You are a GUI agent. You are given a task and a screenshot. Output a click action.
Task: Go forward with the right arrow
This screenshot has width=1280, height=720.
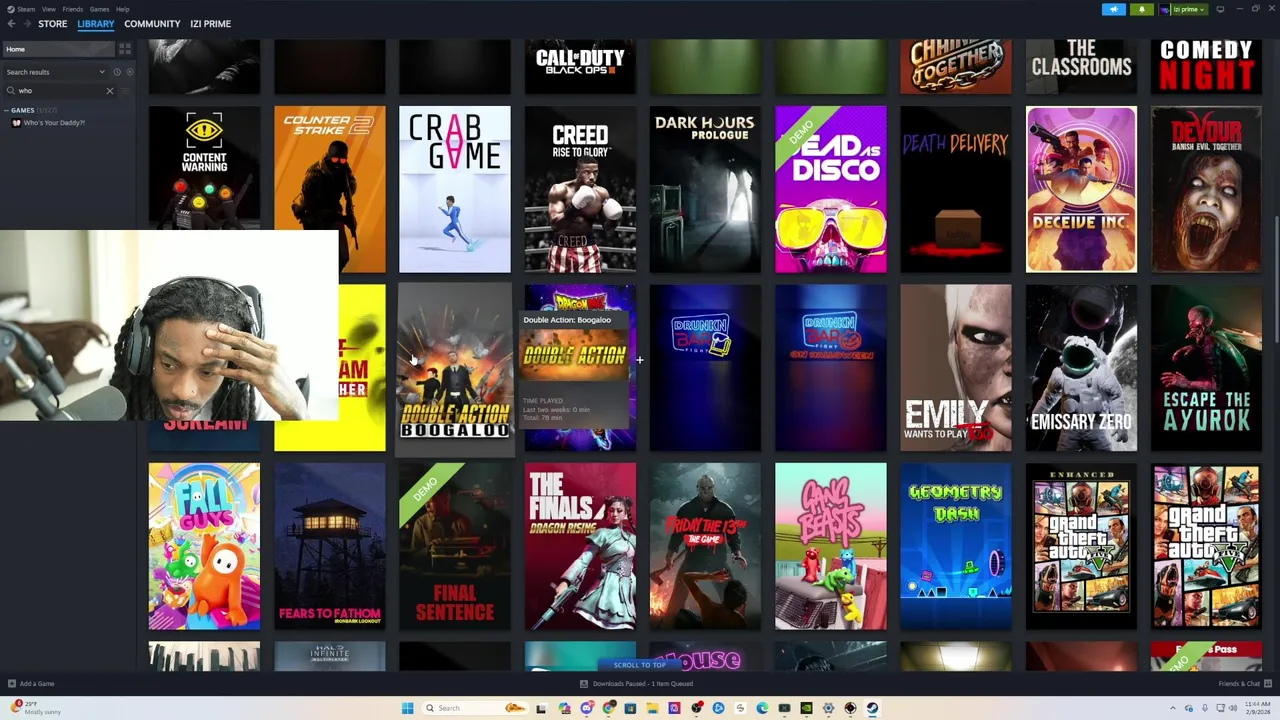pos(26,24)
